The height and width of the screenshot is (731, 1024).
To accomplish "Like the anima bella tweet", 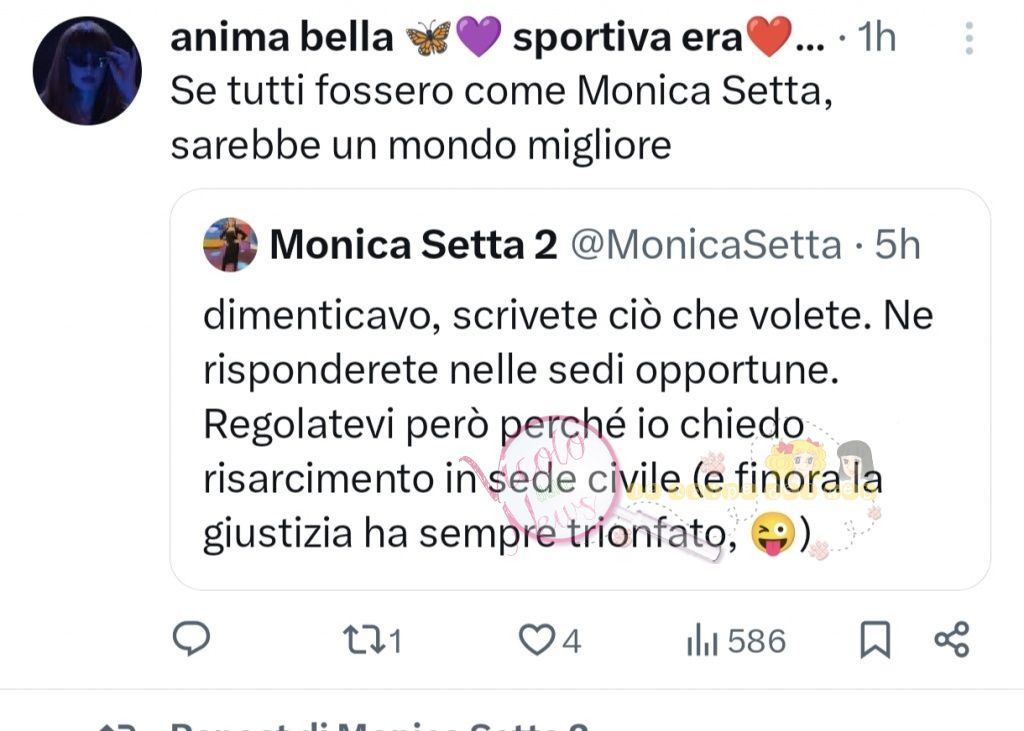I will [x=538, y=640].
